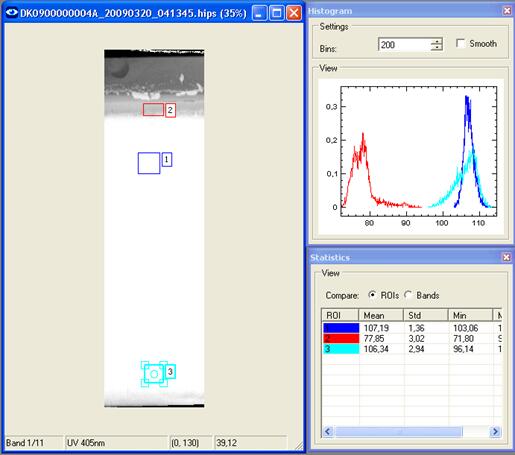Select the blue ROI 1 color swatch

pyautogui.click(x=341, y=328)
